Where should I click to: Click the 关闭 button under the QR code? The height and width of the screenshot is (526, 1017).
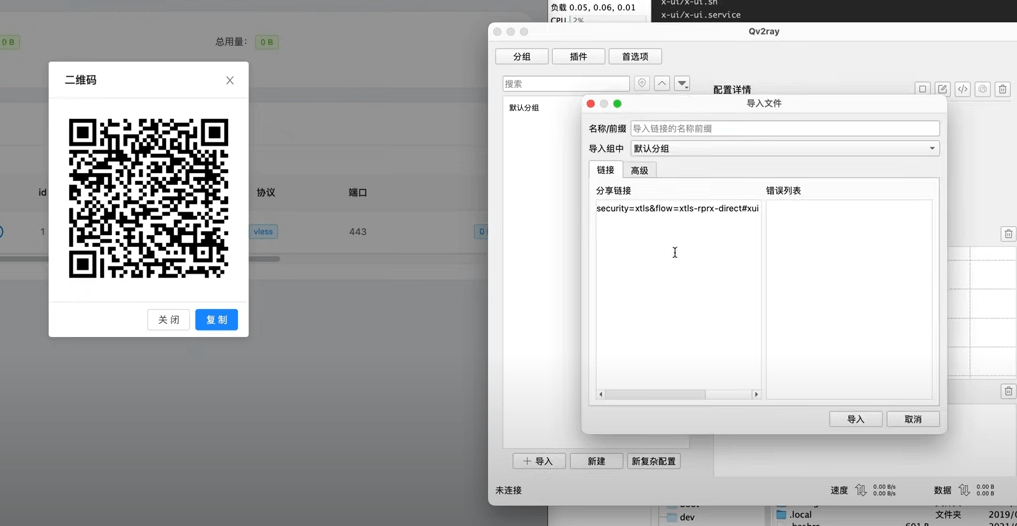click(169, 320)
